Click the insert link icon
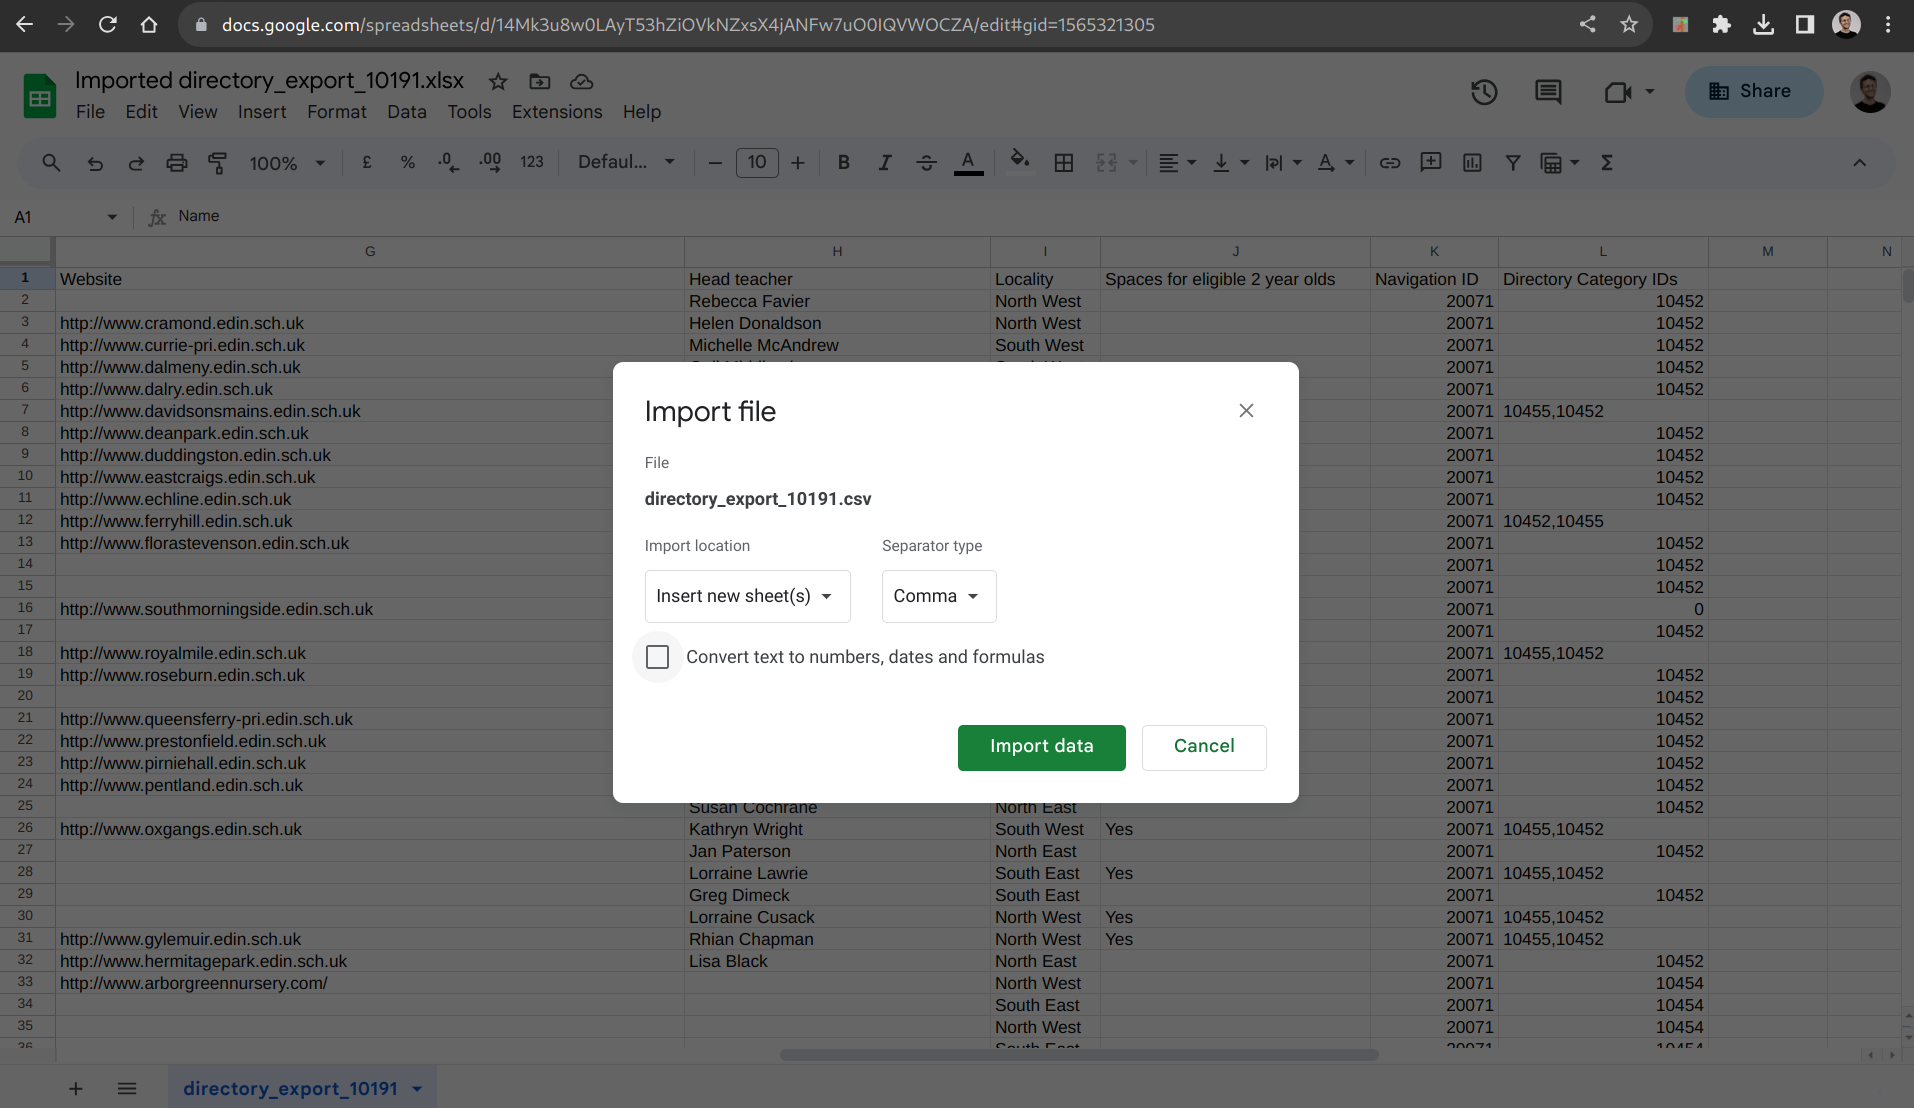 (1390, 163)
